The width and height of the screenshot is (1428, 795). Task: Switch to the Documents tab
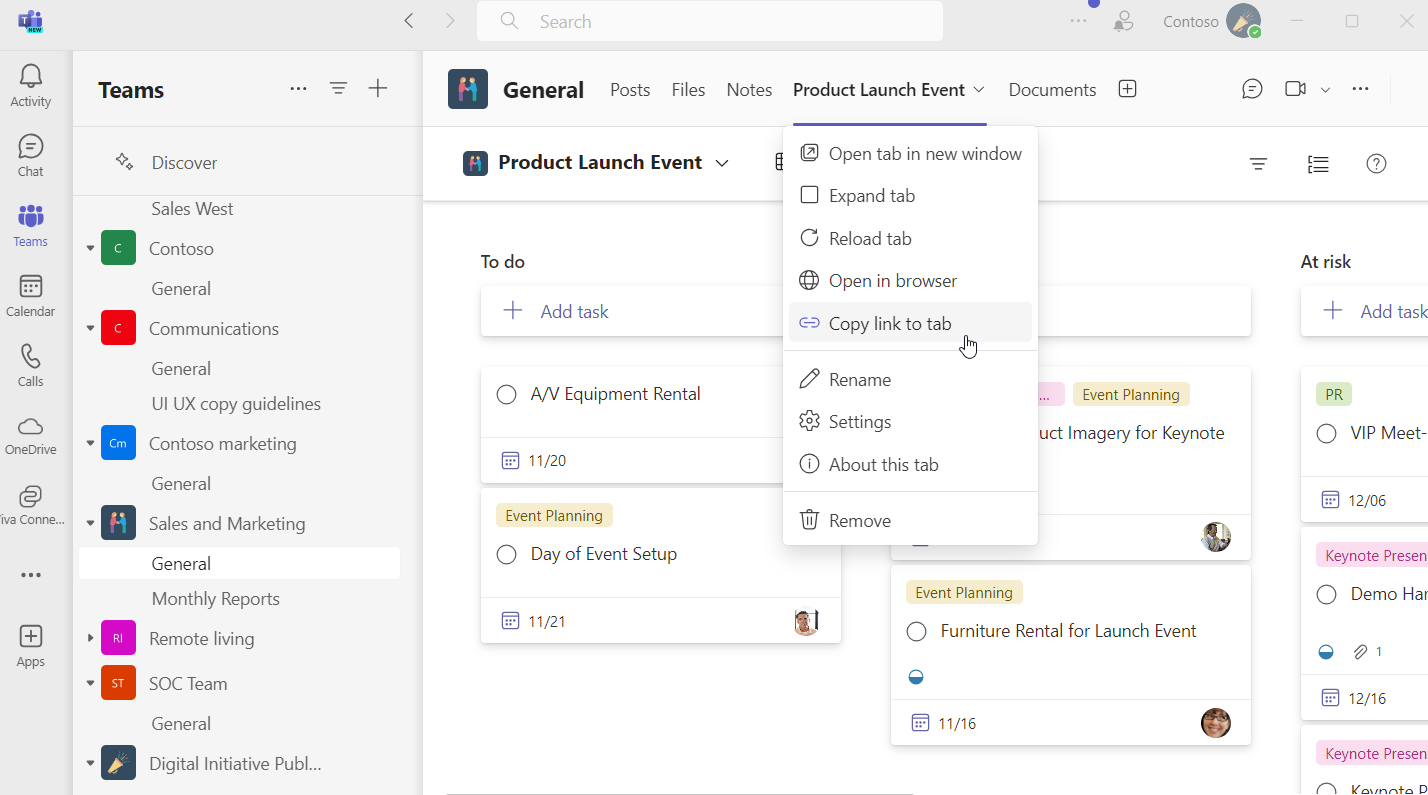1052,90
